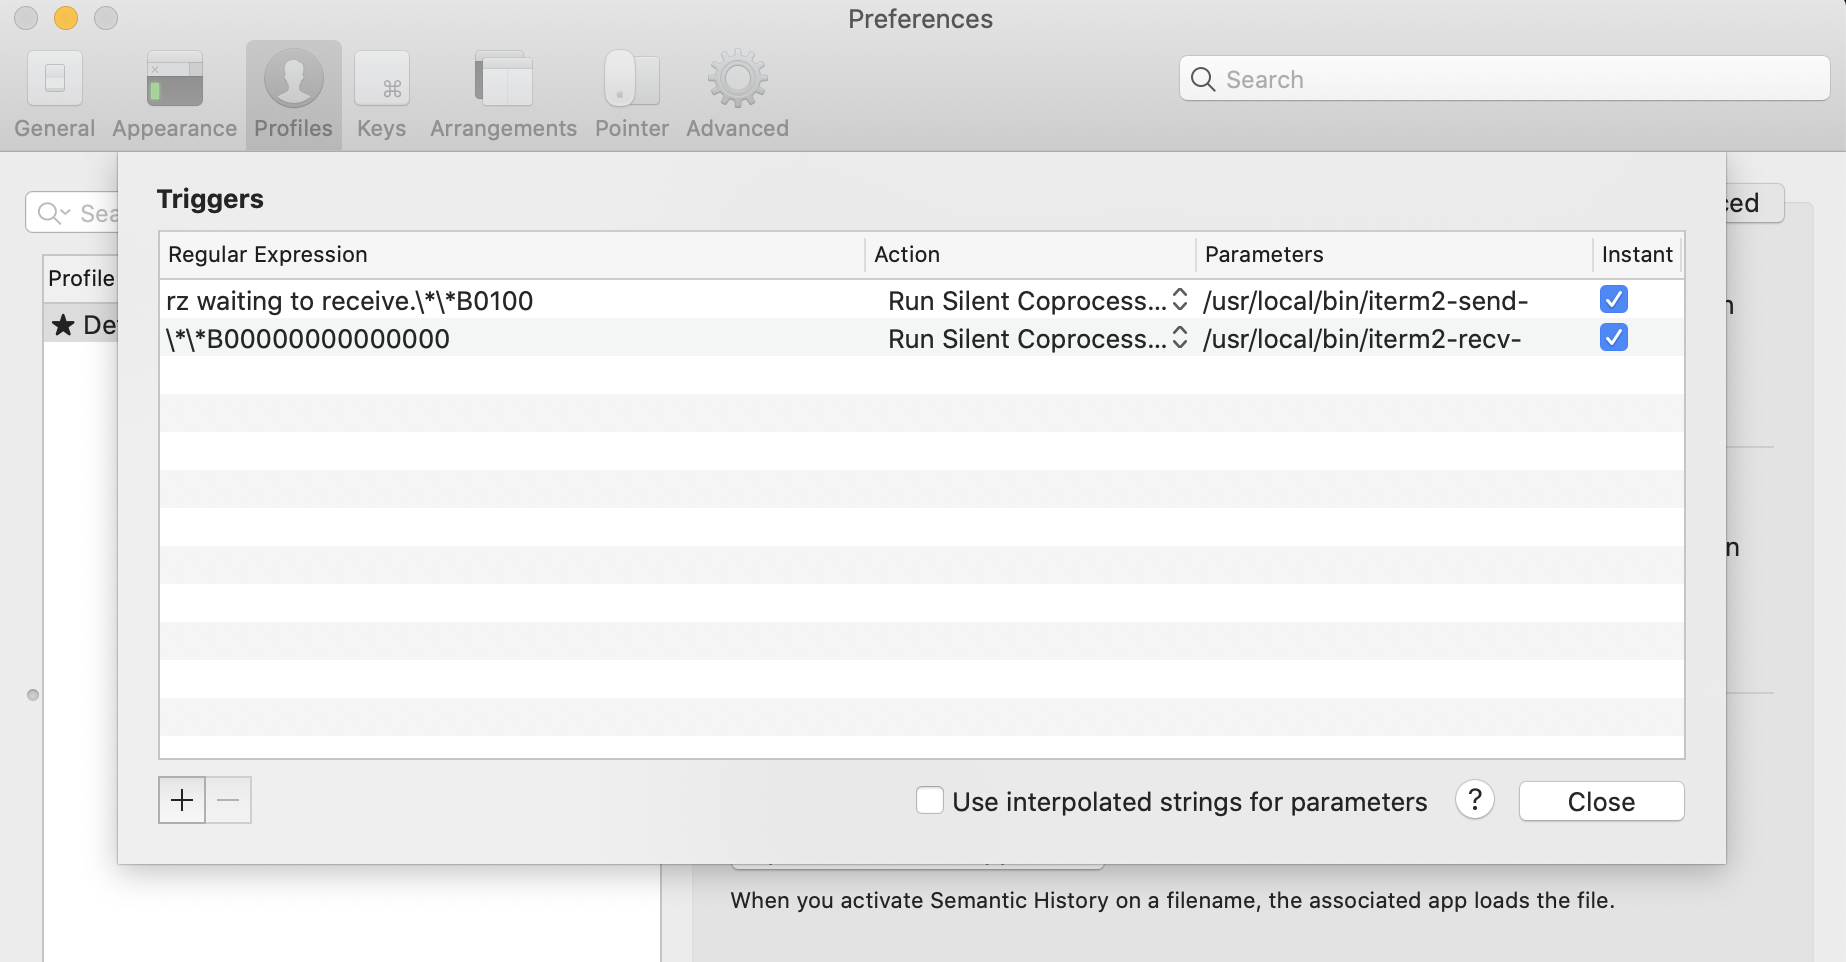Close the Triggers dialog

(x=1601, y=801)
